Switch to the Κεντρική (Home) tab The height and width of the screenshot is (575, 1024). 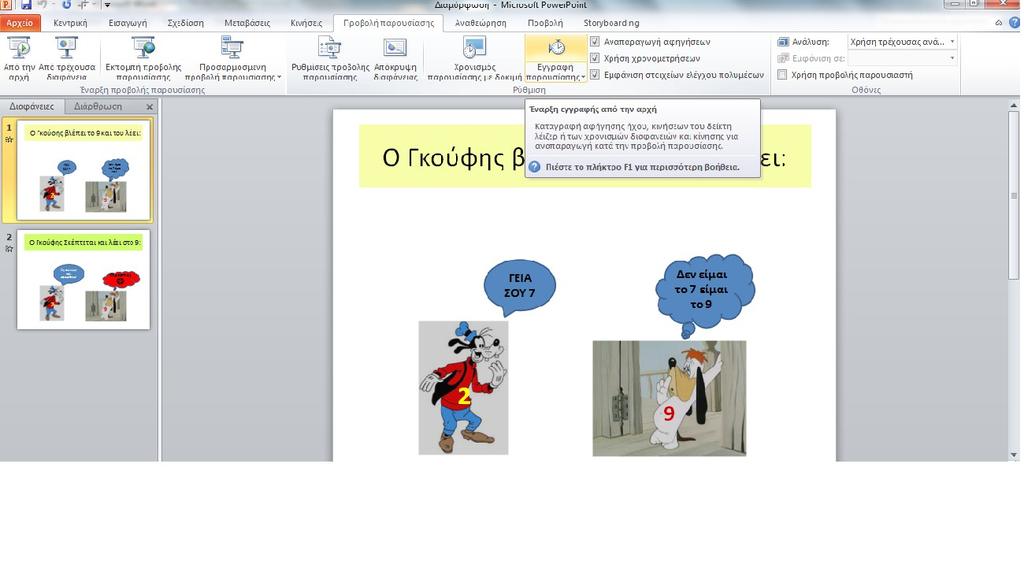point(70,23)
